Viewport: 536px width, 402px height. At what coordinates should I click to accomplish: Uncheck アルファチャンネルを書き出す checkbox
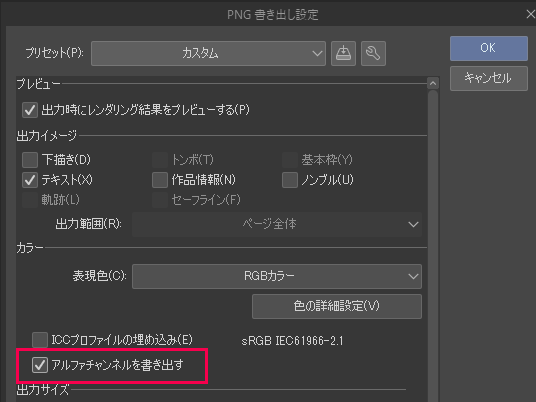(x=40, y=365)
